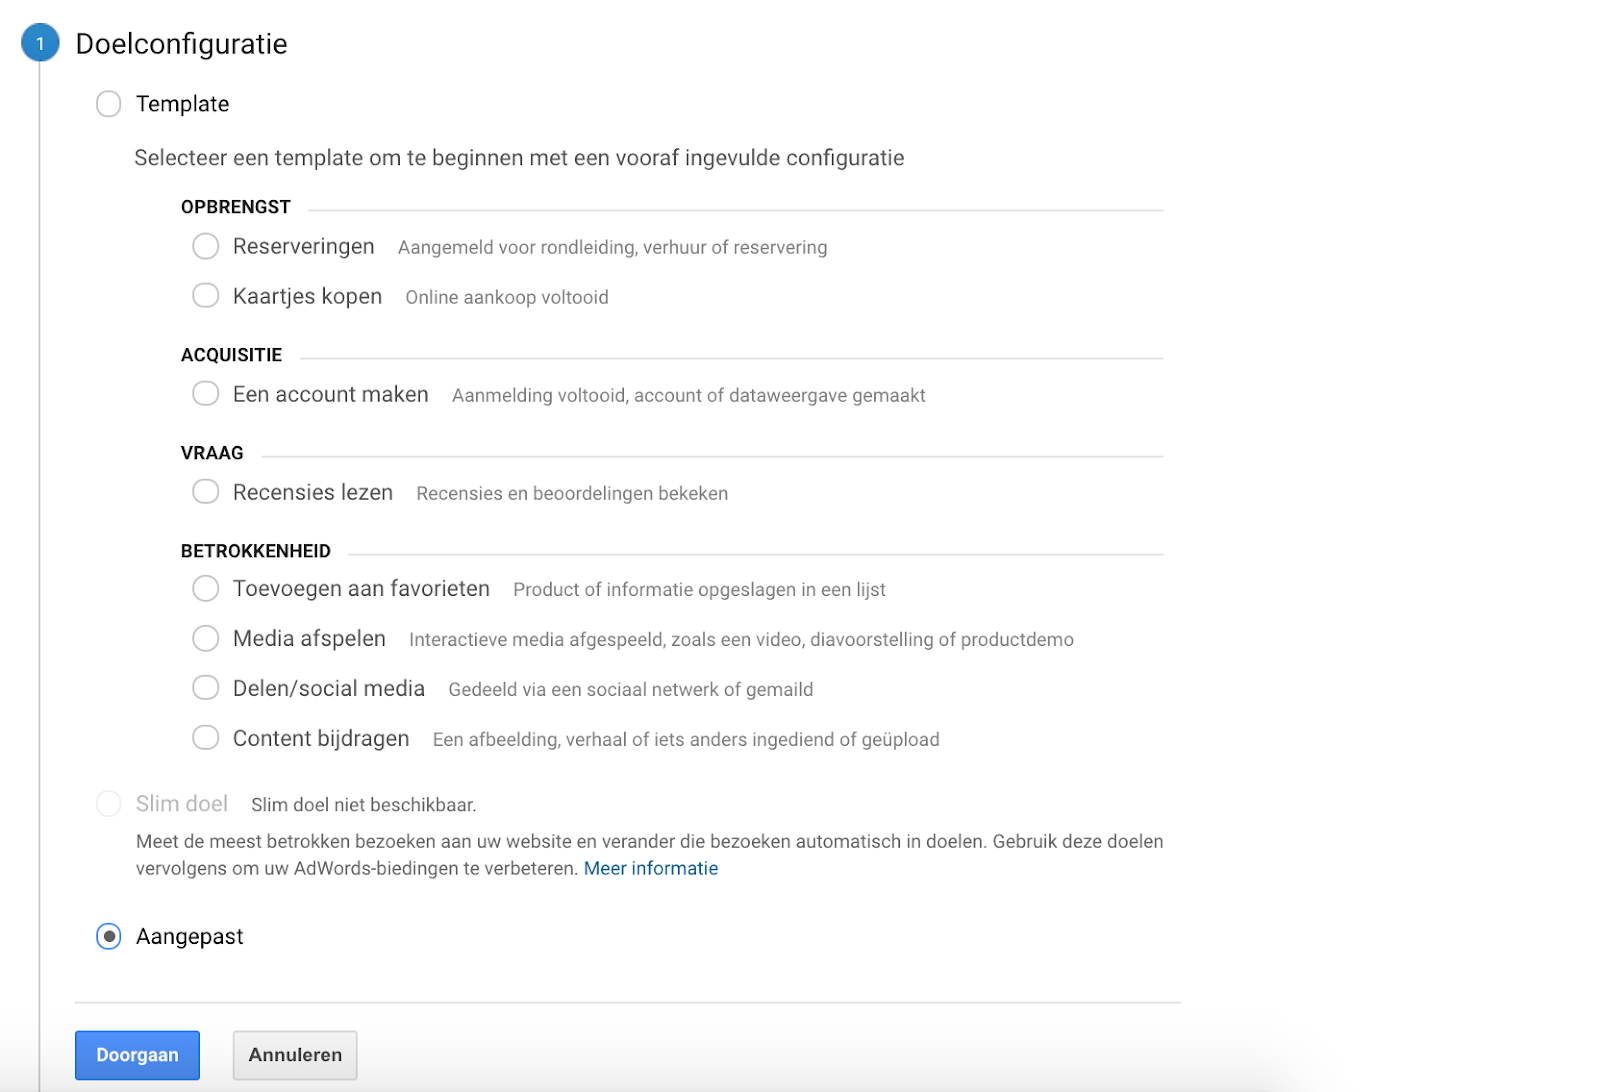This screenshot has height=1092, width=1600.
Task: Click the Reserveringen label text
Action: point(303,247)
